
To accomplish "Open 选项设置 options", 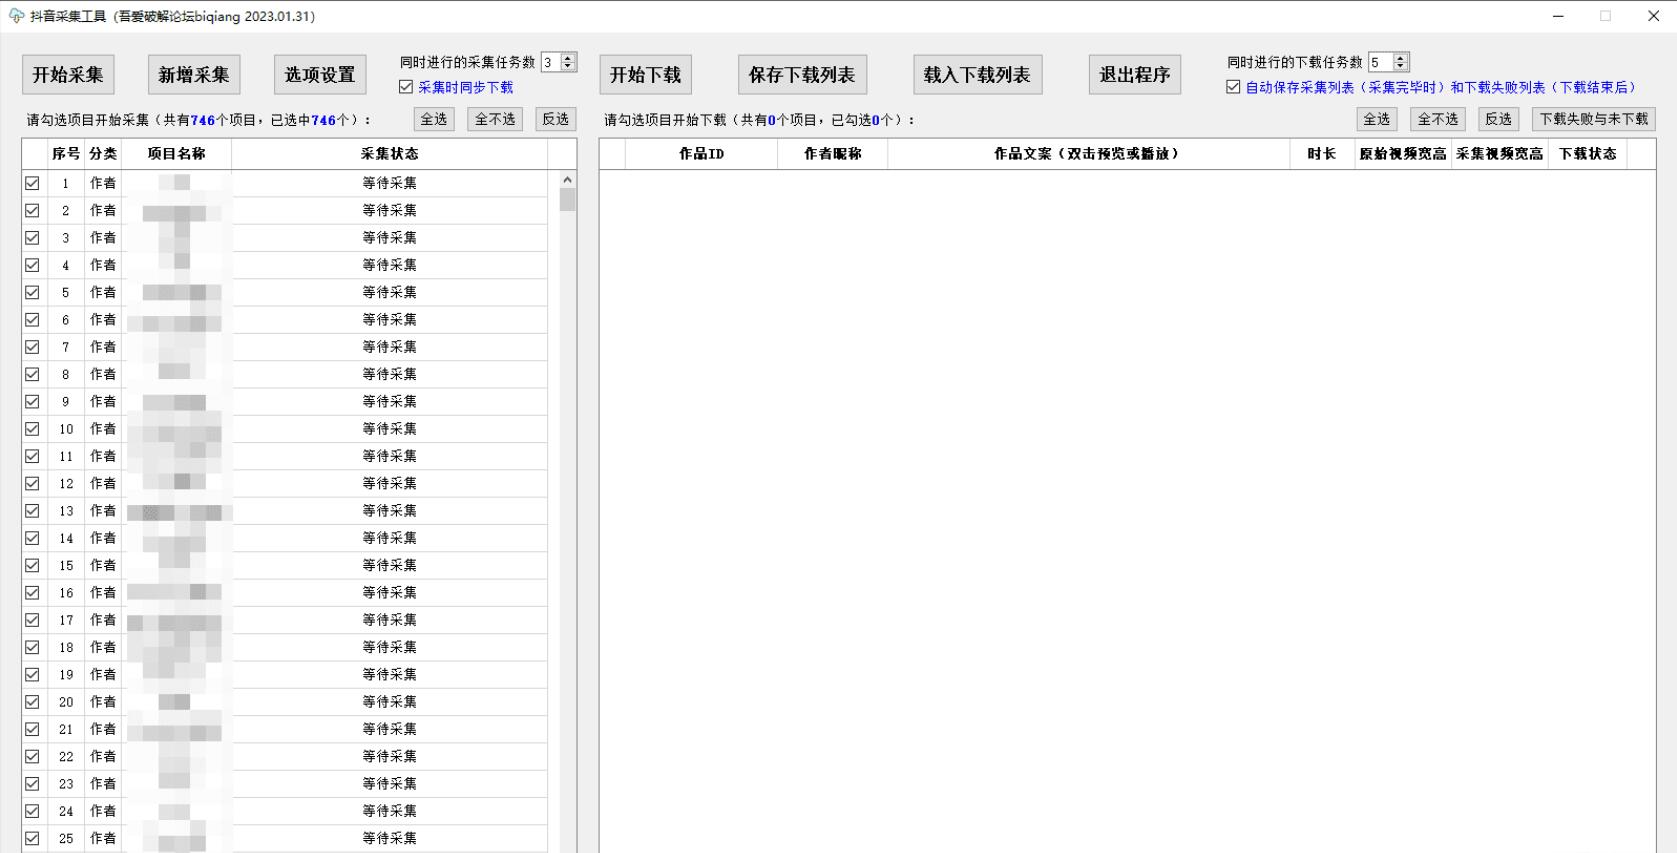I will (320, 75).
